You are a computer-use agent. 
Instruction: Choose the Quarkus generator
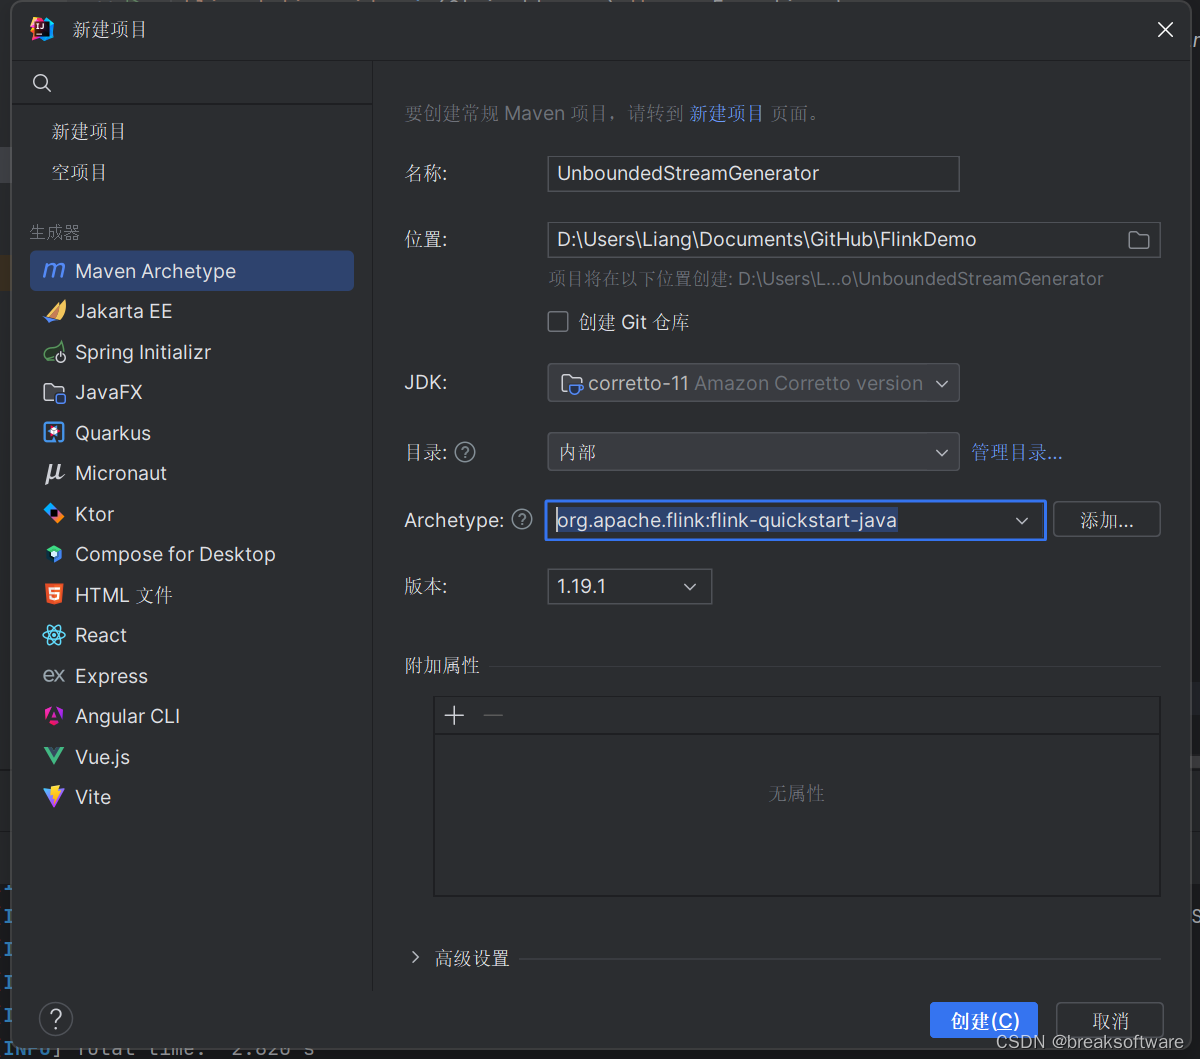tap(192, 433)
